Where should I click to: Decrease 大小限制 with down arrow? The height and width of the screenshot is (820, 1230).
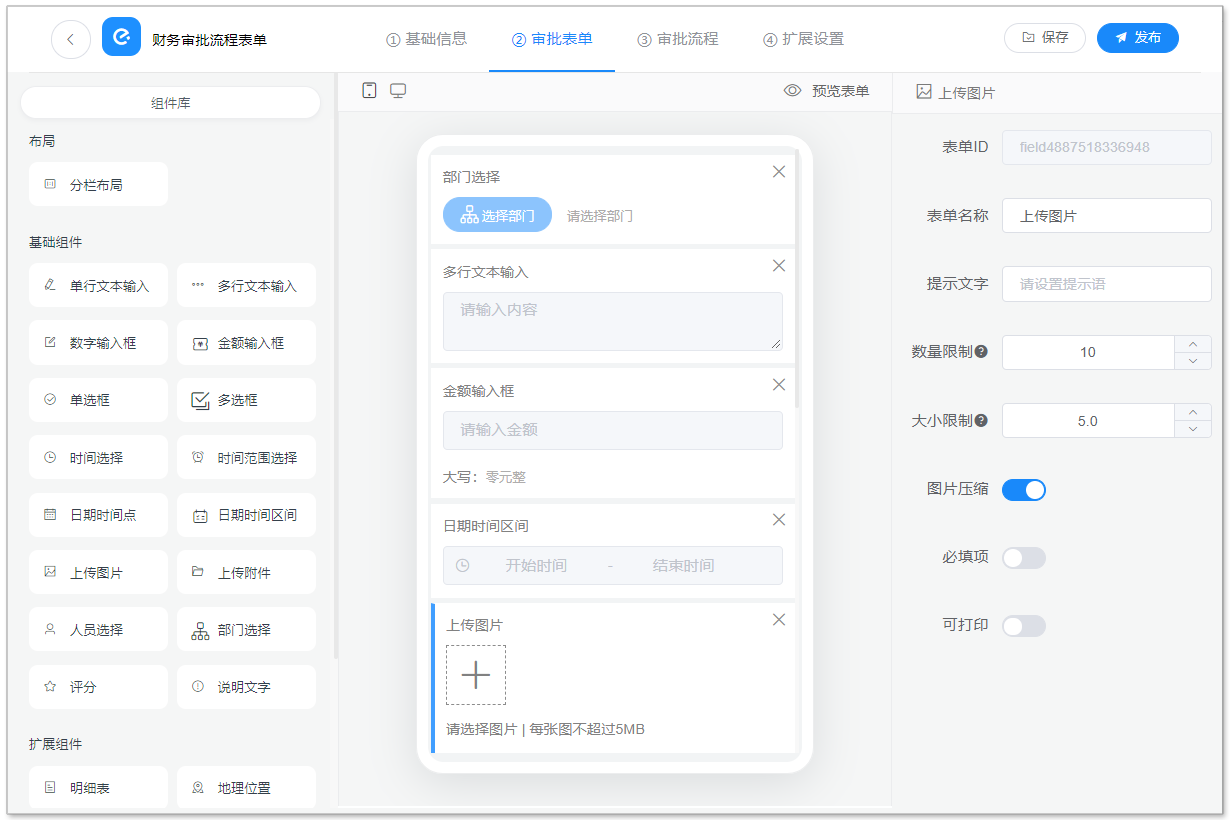coord(1192,429)
